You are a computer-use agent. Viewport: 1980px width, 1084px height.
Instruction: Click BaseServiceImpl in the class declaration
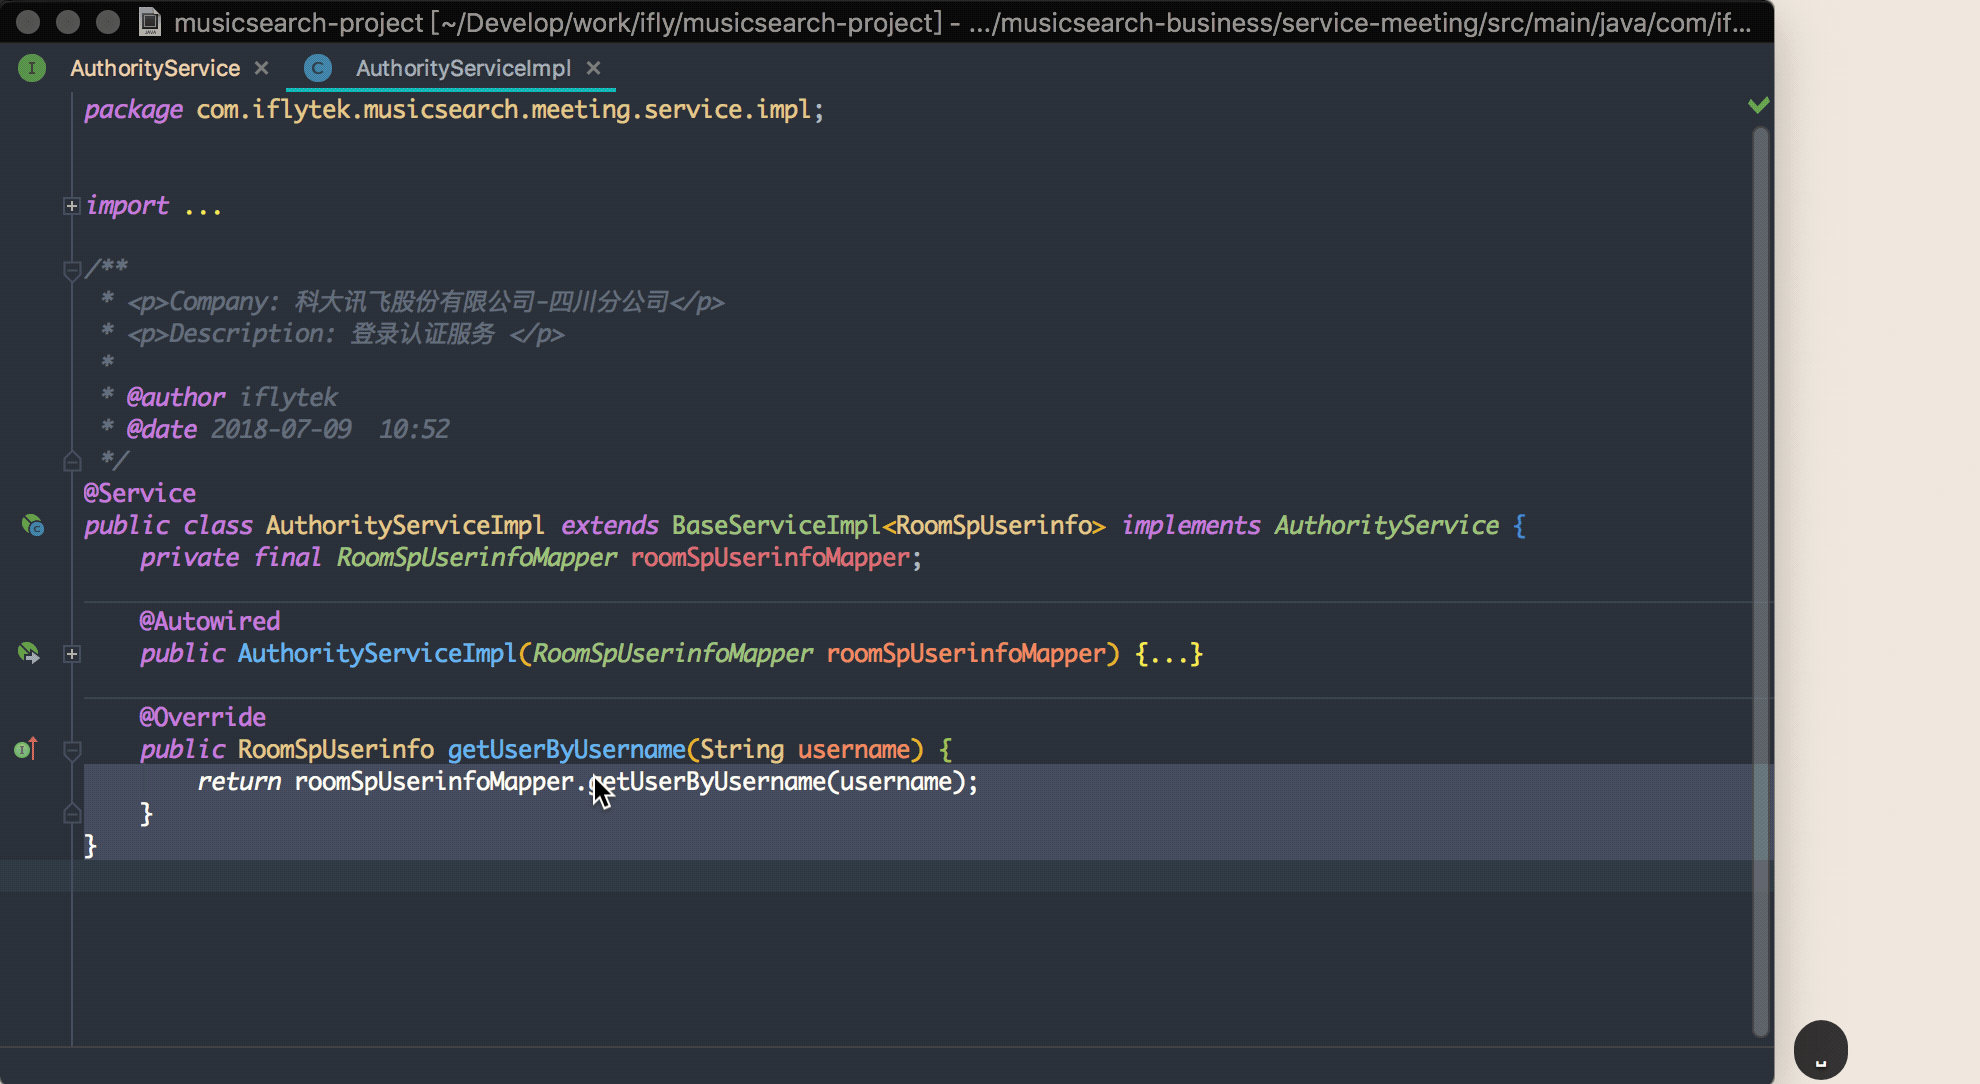[x=775, y=525]
